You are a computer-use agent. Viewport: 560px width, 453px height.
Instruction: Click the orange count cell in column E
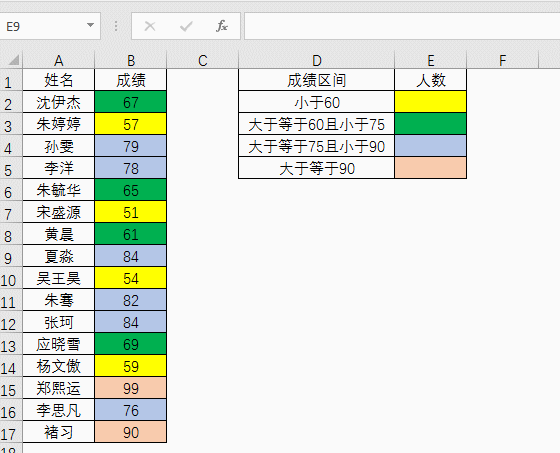[x=431, y=168]
